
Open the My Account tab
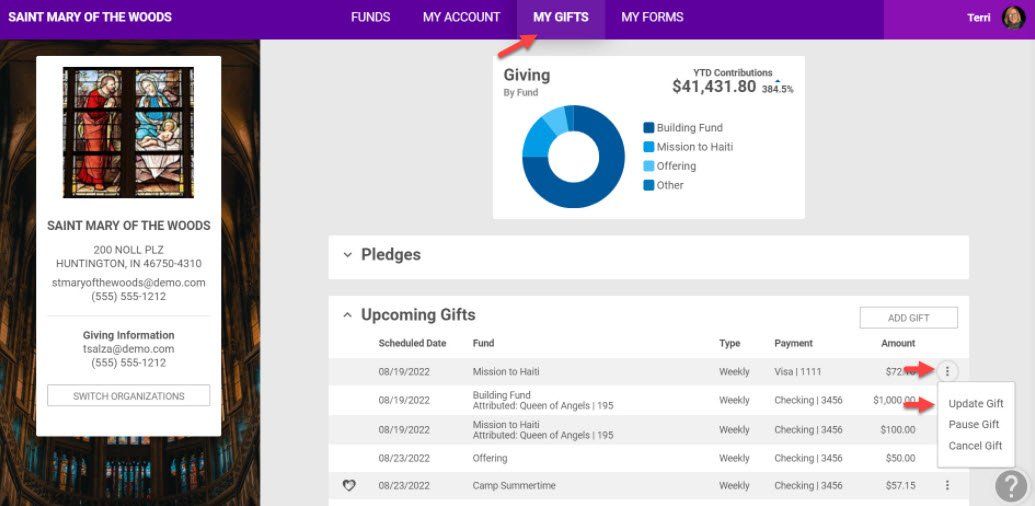pyautogui.click(x=461, y=18)
